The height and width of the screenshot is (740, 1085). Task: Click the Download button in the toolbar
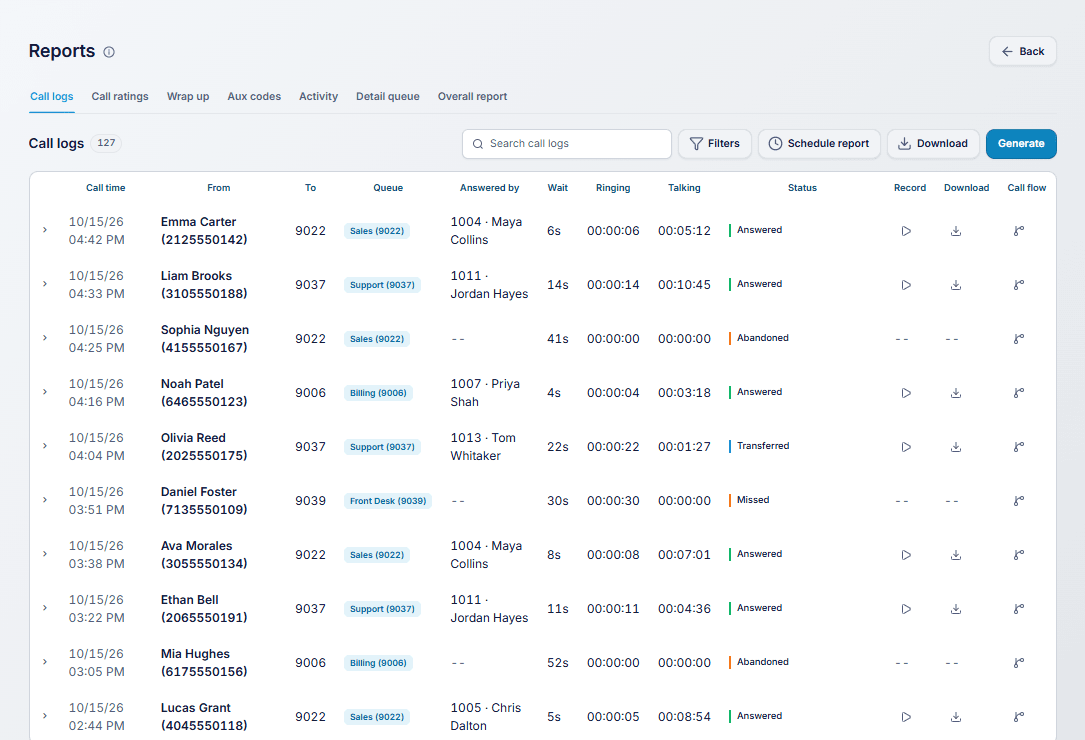point(933,144)
